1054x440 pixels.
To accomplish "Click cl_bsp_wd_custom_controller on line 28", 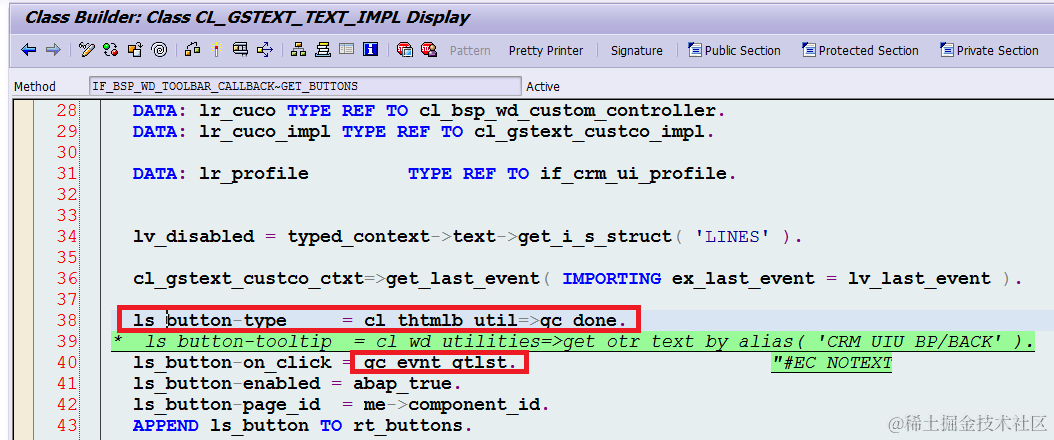I will coord(567,110).
